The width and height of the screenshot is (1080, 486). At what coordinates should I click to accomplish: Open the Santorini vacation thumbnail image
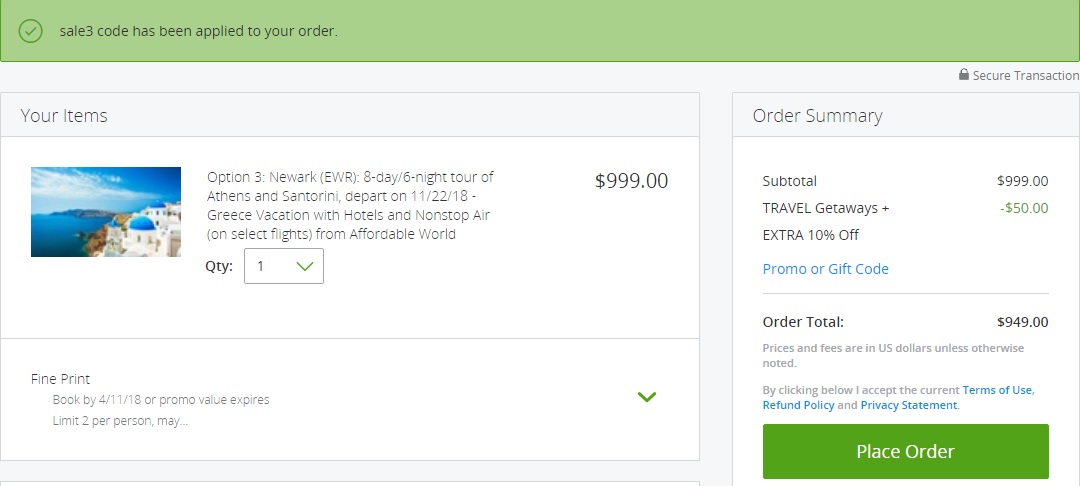coord(106,212)
